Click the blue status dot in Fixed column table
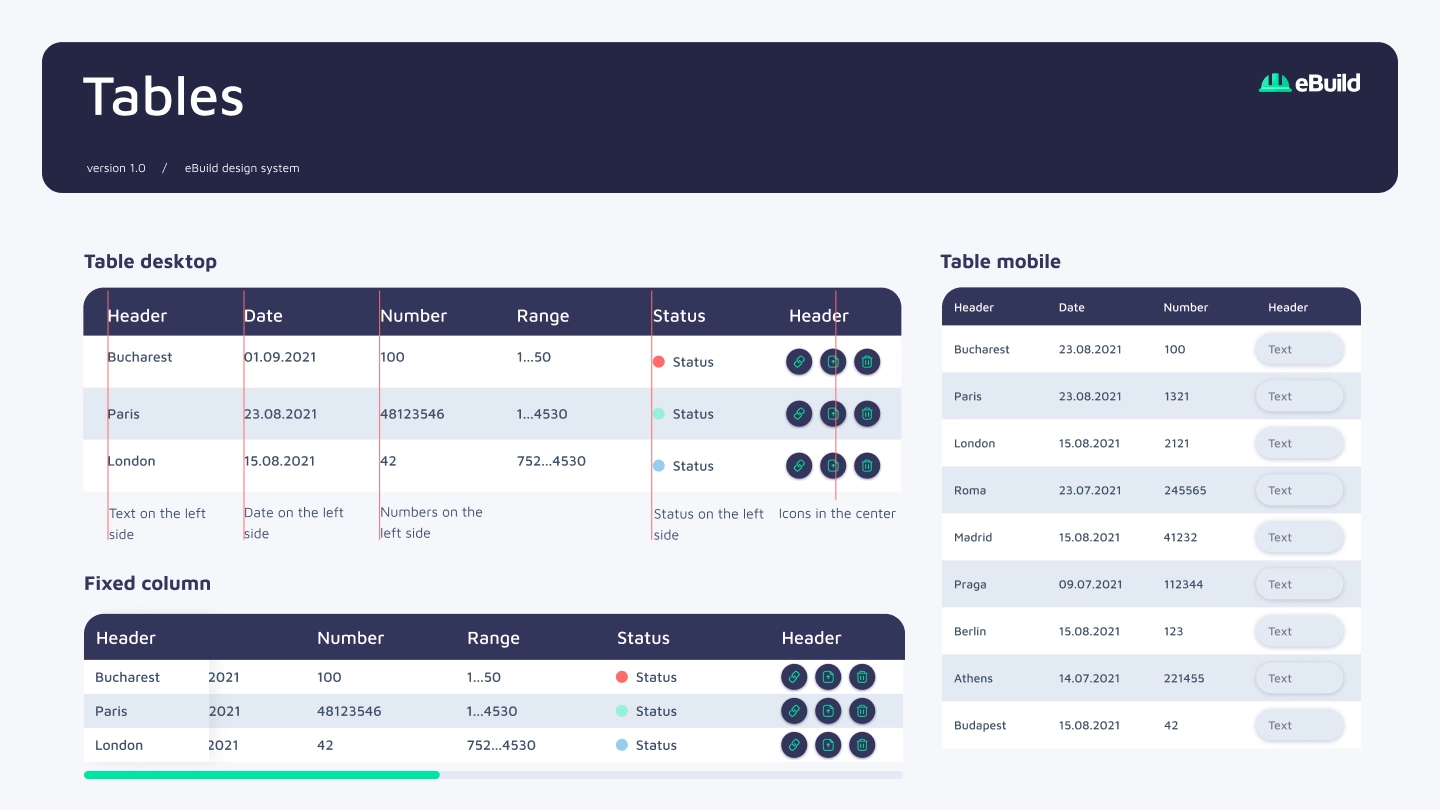 622,745
